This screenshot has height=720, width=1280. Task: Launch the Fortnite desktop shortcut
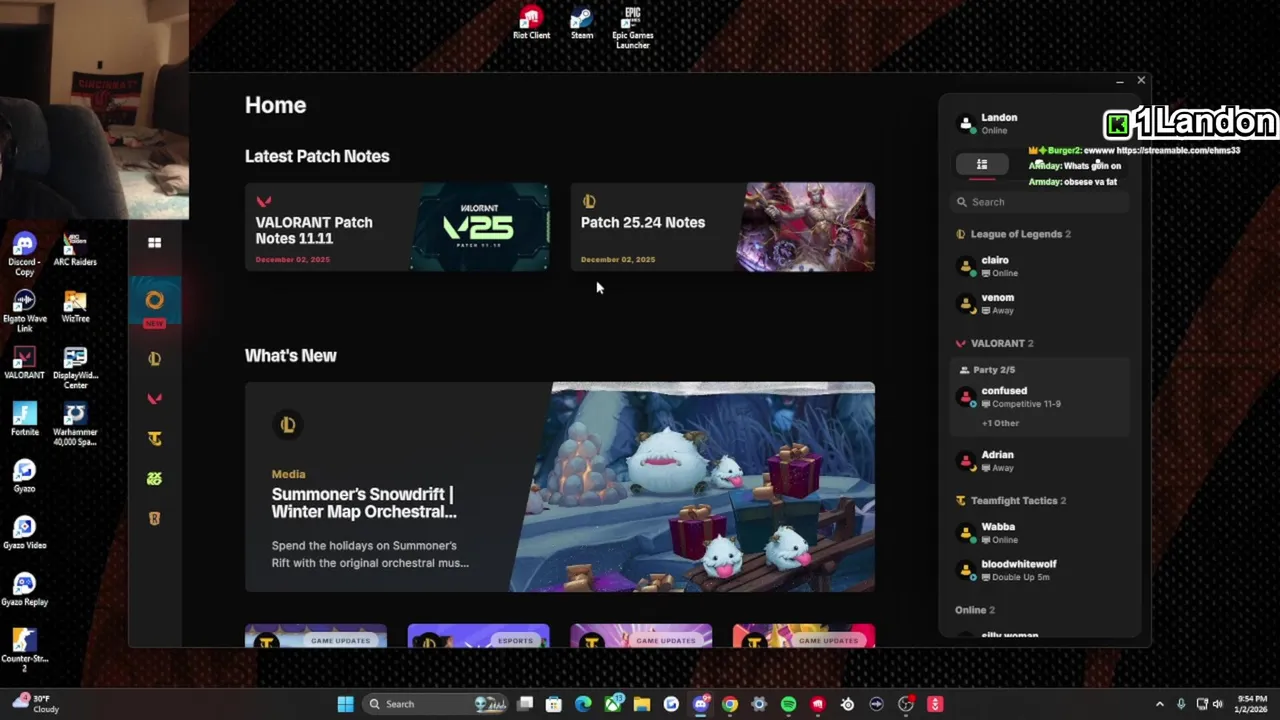tap(24, 420)
